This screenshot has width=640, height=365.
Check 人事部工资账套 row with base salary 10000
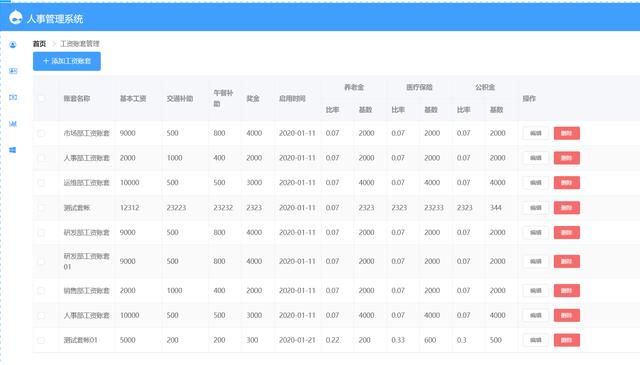pyautogui.click(x=41, y=315)
